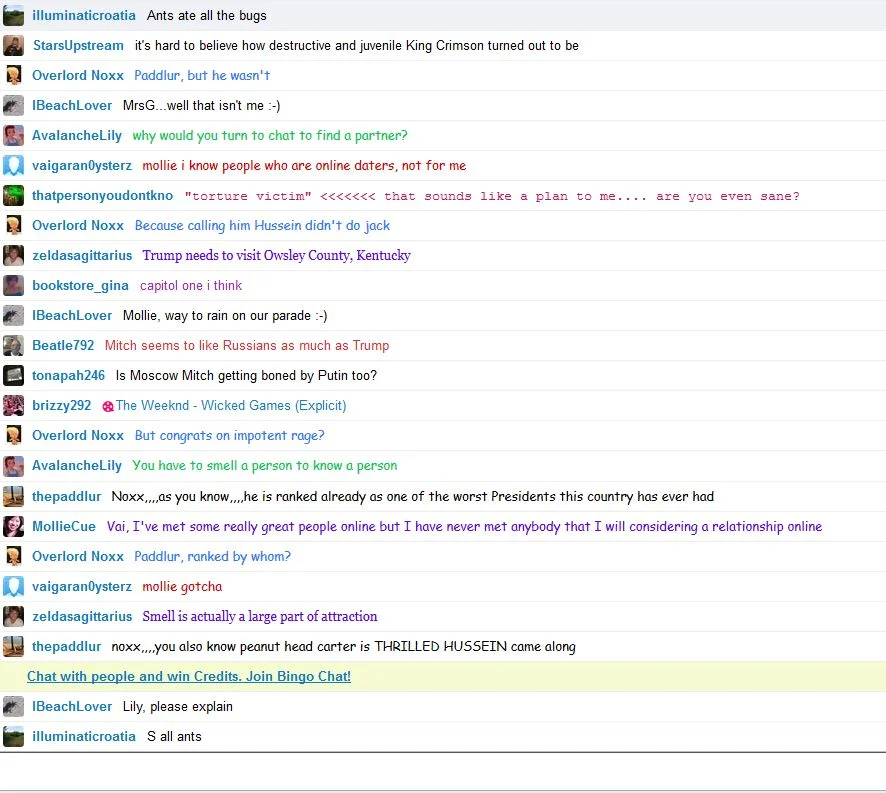Open brizzy292's avatar
Image resolution: width=886 pixels, height=793 pixels.
[14, 405]
